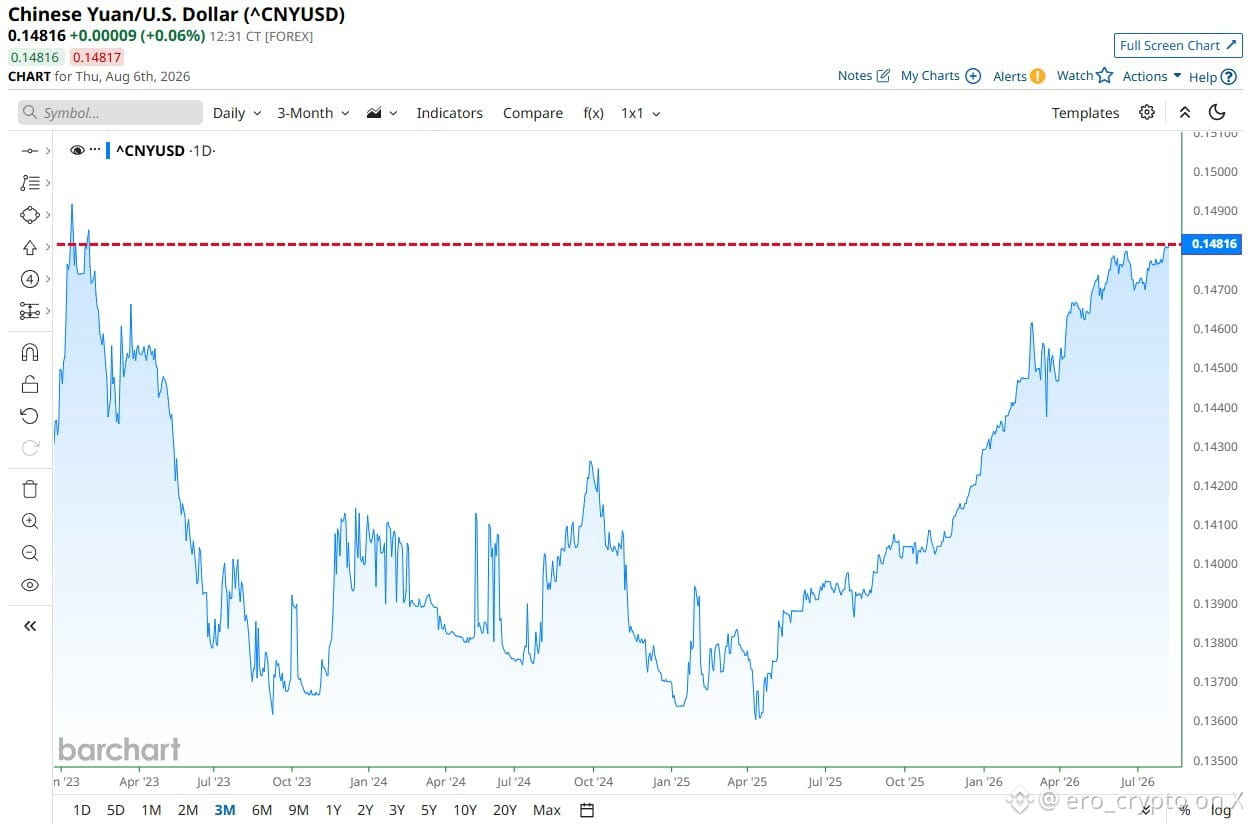Image resolution: width=1251 pixels, height=825 pixels.
Task: Open the numbered annotation tool
Action: 29,279
